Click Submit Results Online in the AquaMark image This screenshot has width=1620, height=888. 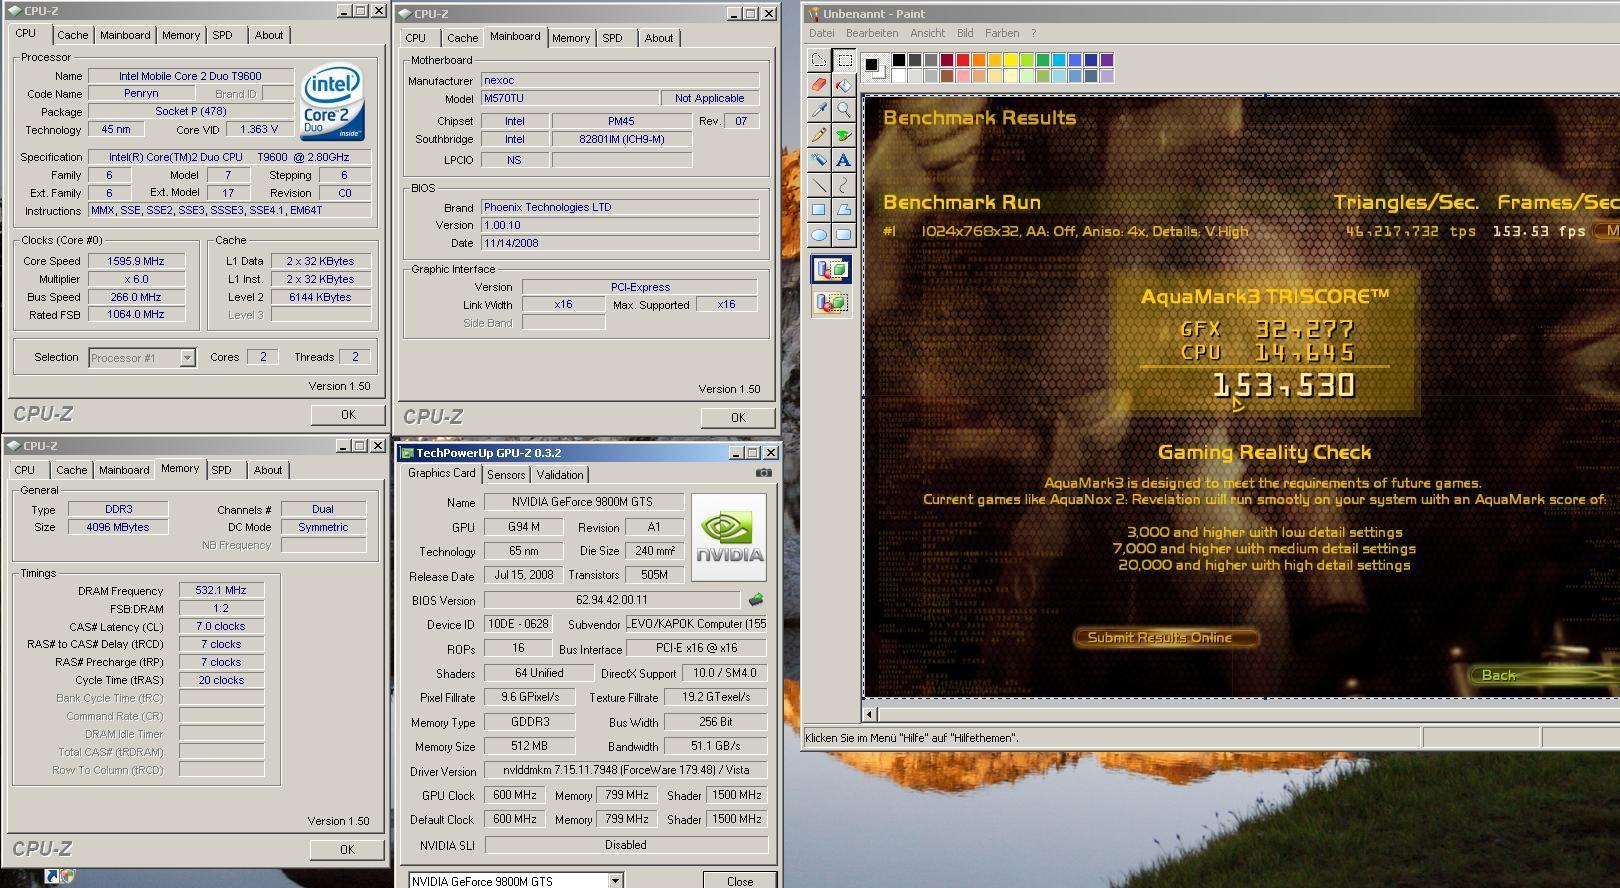tap(1167, 638)
